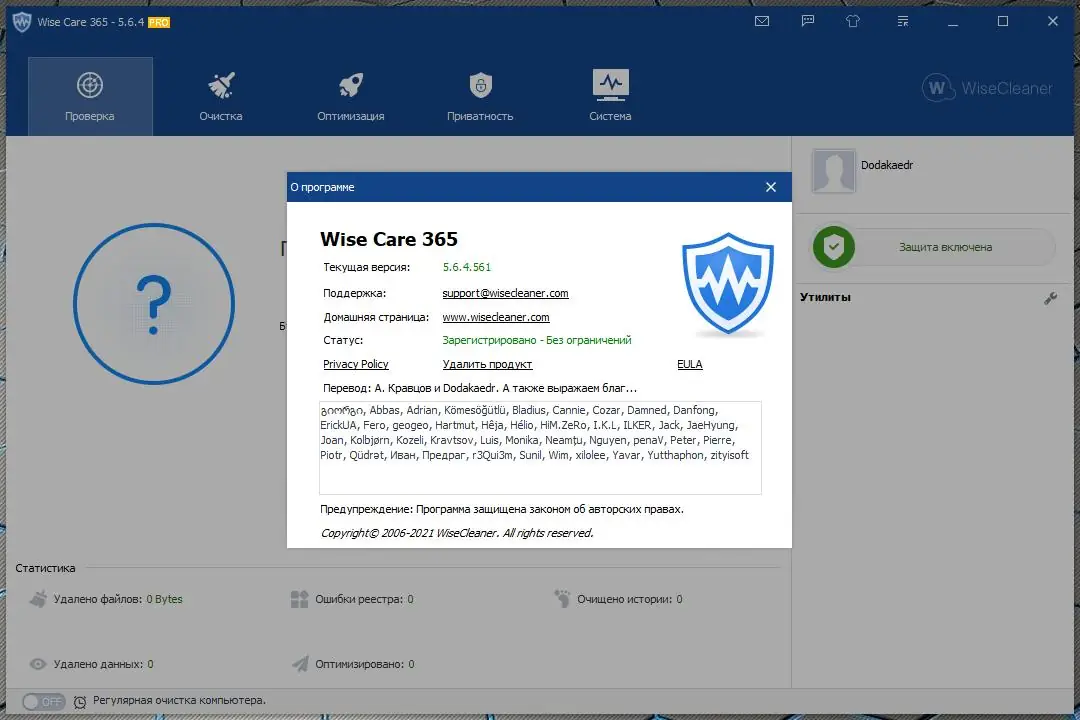1080x720 pixels.
Task: Open the Приватность tab
Action: coord(480,95)
